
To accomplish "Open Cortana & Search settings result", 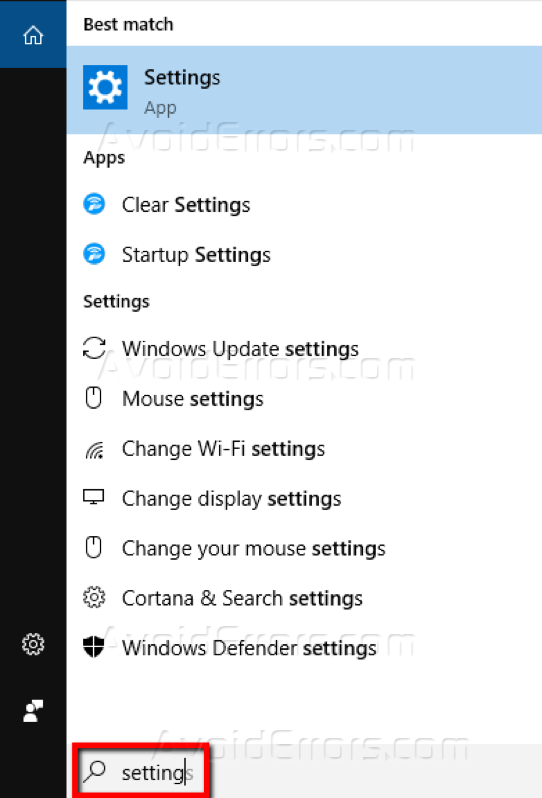I will [304, 598].
